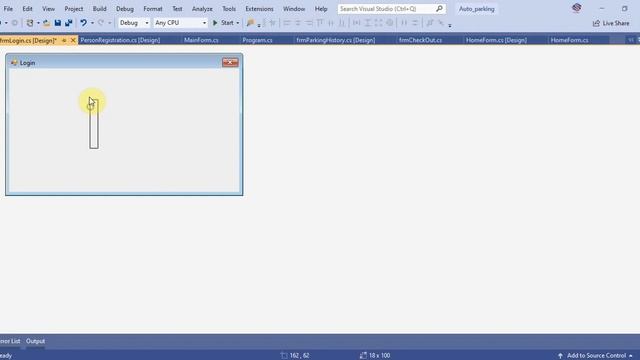Open the Format menu

tap(153, 9)
